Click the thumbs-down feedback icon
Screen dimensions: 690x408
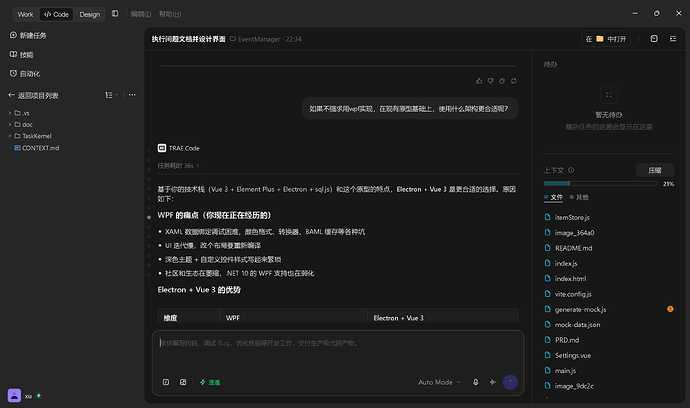[x=490, y=81]
